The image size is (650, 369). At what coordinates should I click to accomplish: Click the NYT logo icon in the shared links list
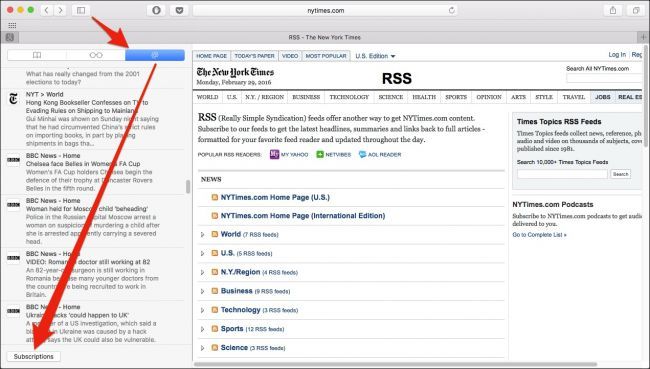[13, 99]
